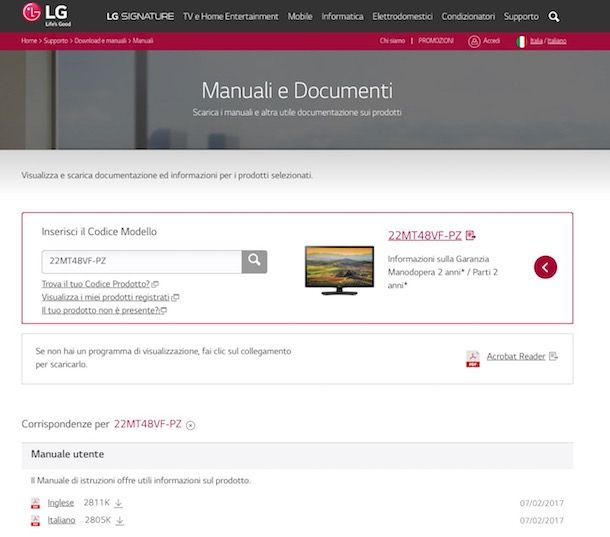
Task: Click the Inserisci il Codice Modello label
Action: (99, 232)
